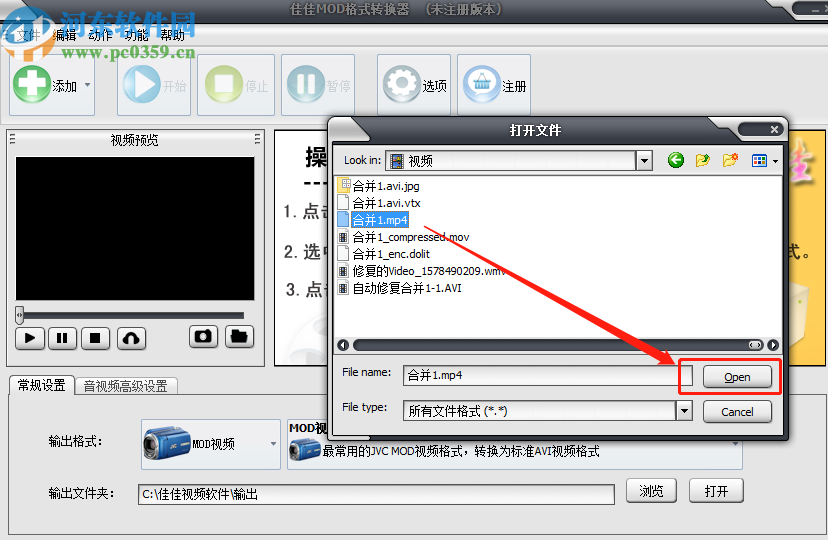Click the headphone audio icon in preview
Viewport: 828px width, 540px height.
coord(131,338)
